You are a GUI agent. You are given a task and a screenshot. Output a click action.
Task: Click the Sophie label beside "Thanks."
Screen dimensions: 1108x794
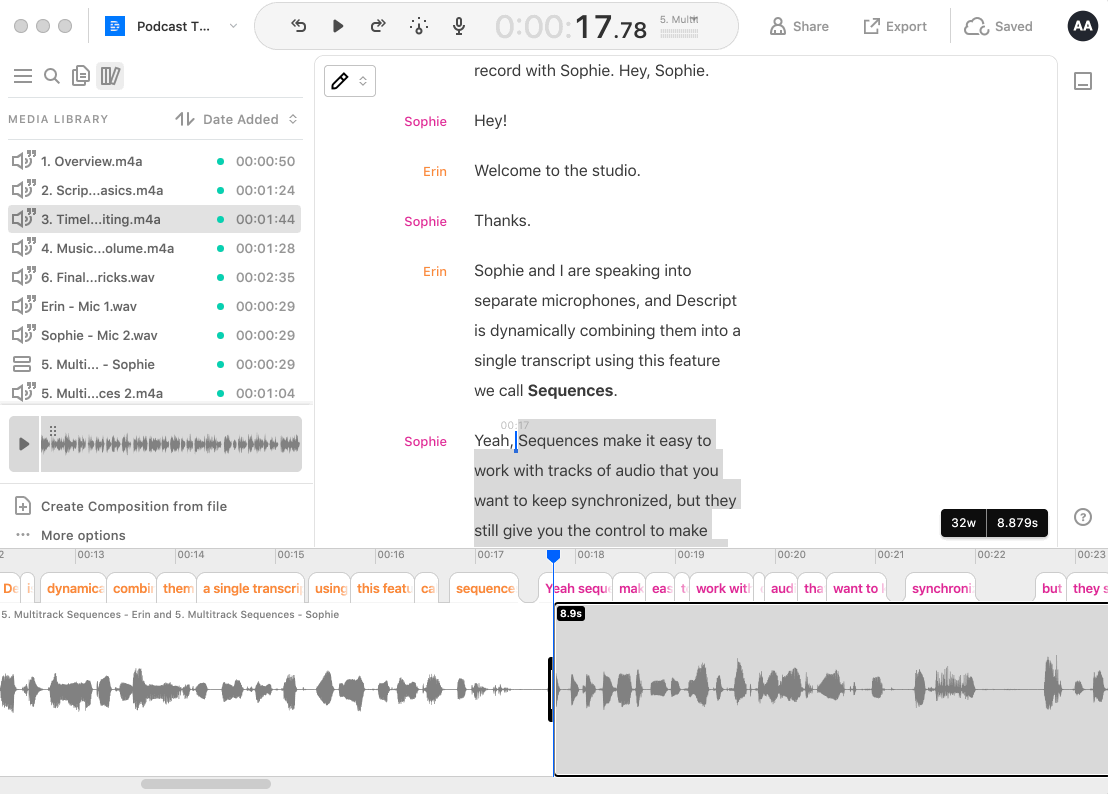[425, 221]
